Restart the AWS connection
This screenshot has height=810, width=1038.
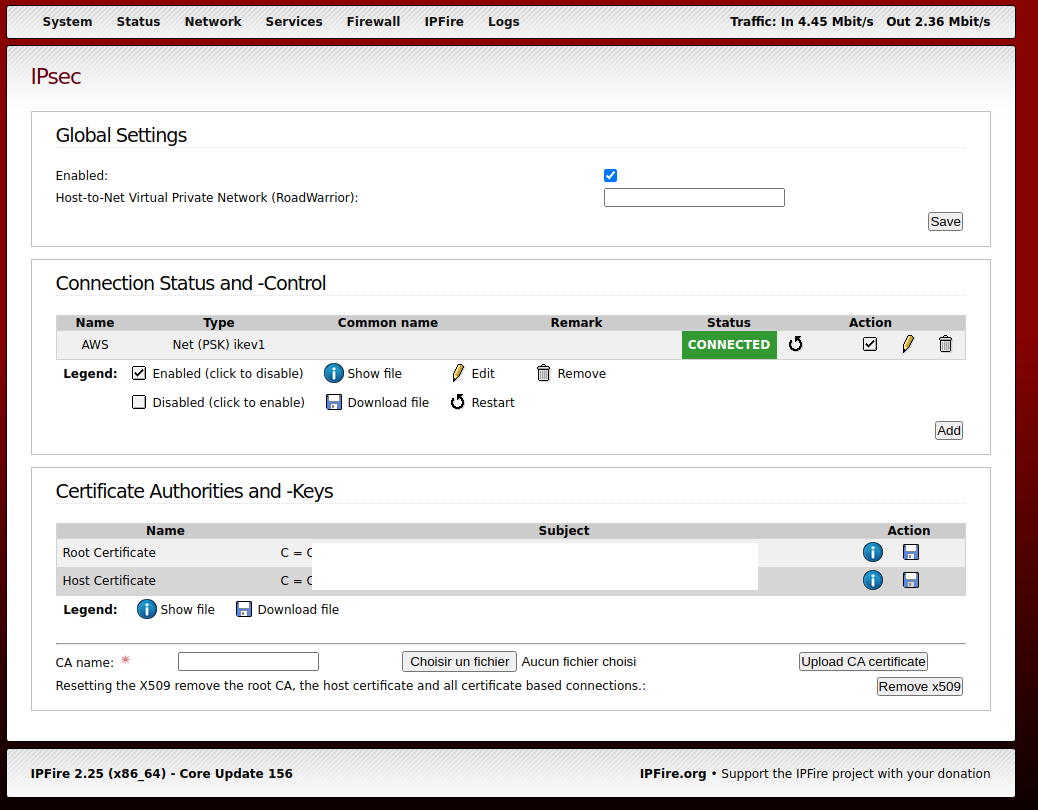pos(796,344)
